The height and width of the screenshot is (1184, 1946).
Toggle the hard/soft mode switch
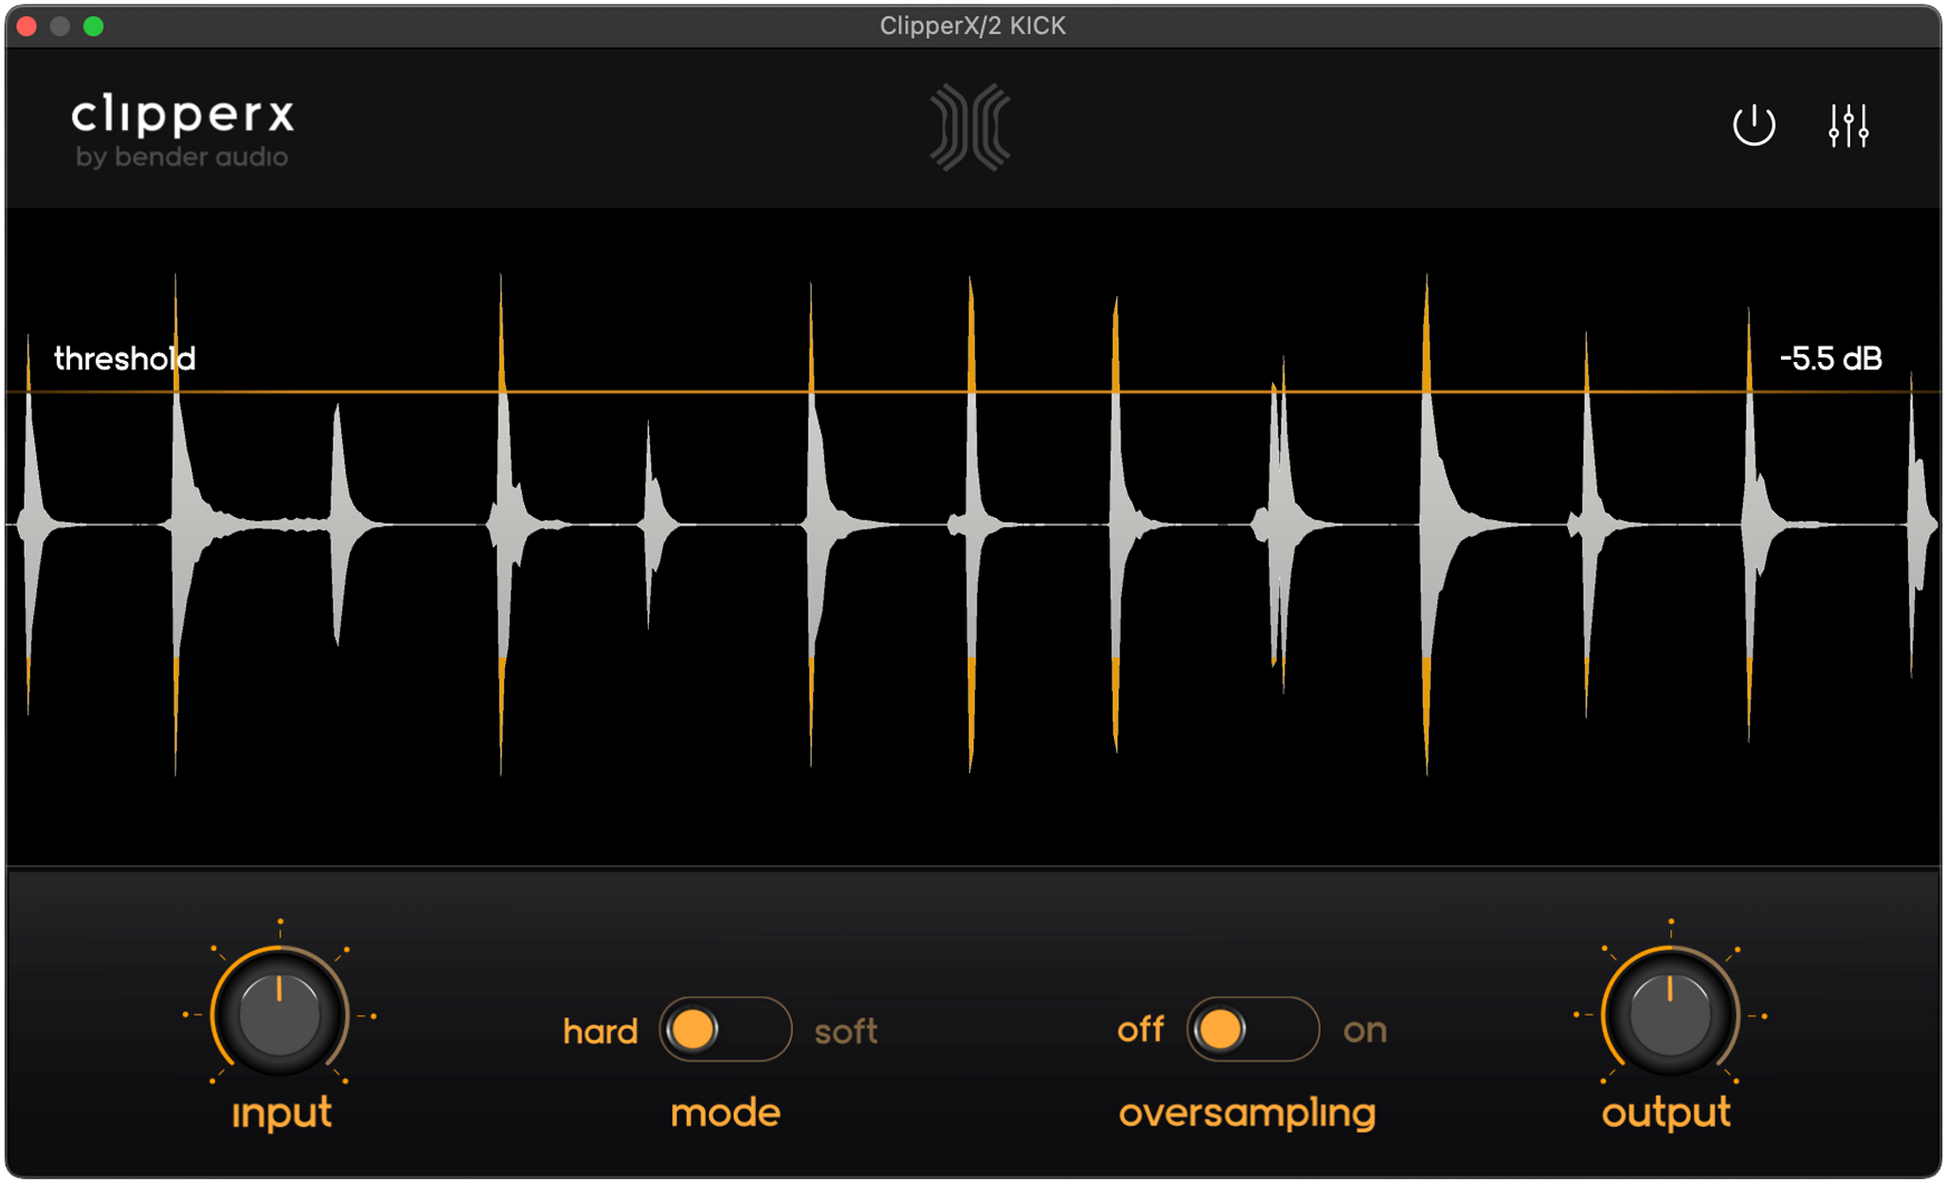coord(725,1029)
